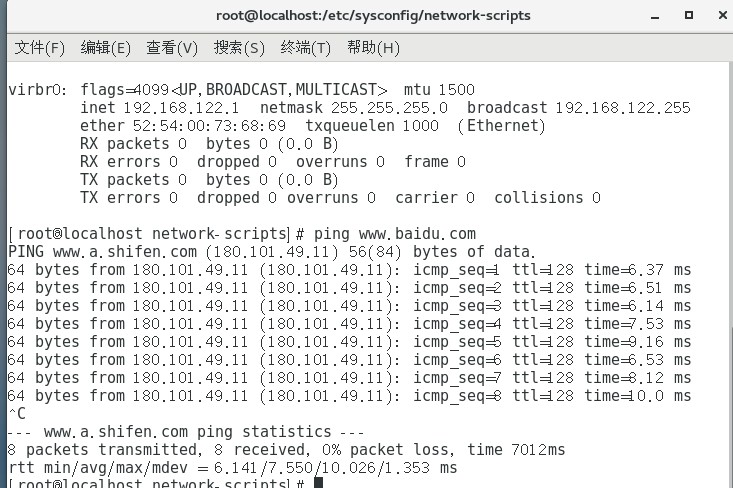
Task: Click the inet 192.168.122.1 address
Action: pos(159,108)
